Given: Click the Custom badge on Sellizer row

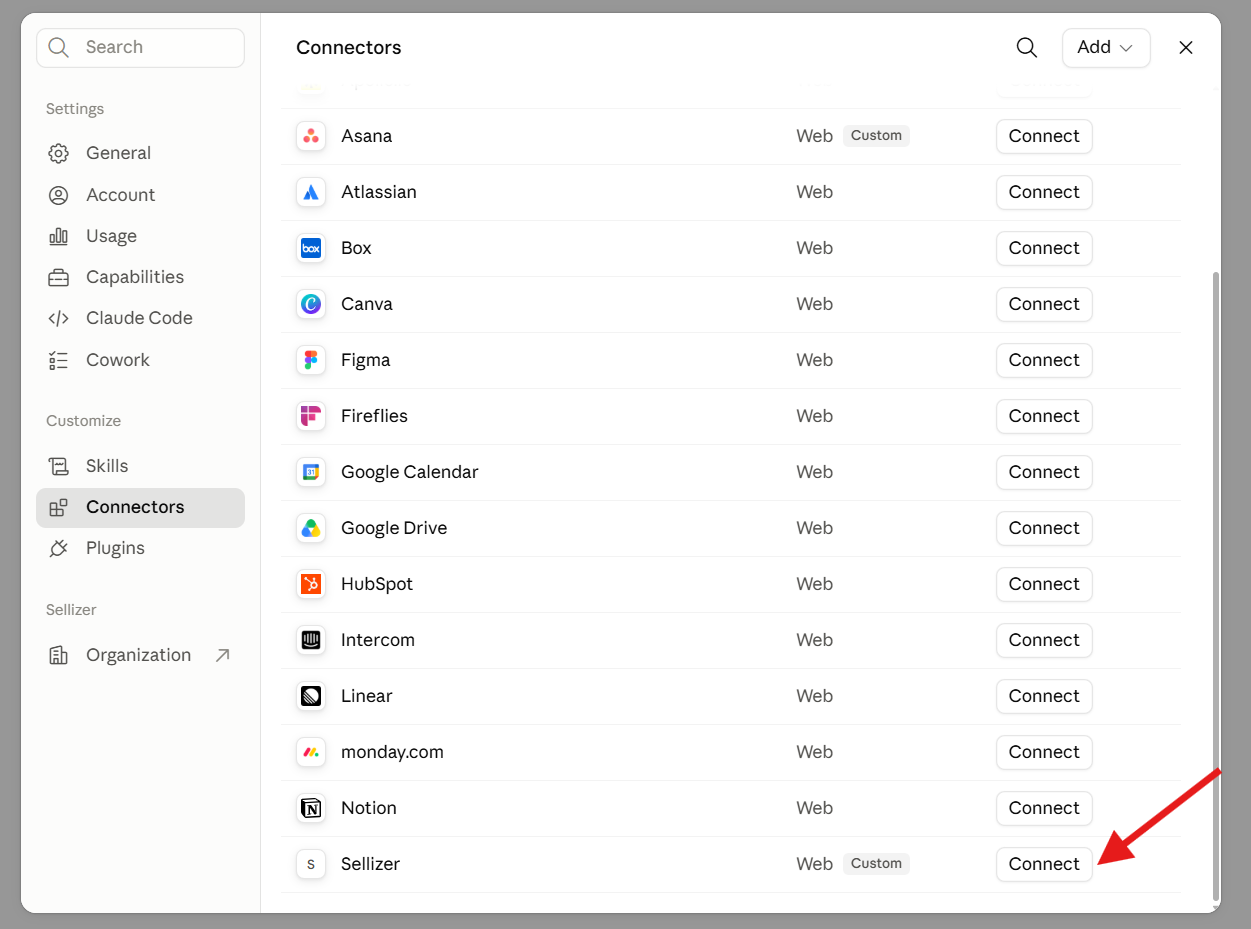Looking at the screenshot, I should 876,864.
